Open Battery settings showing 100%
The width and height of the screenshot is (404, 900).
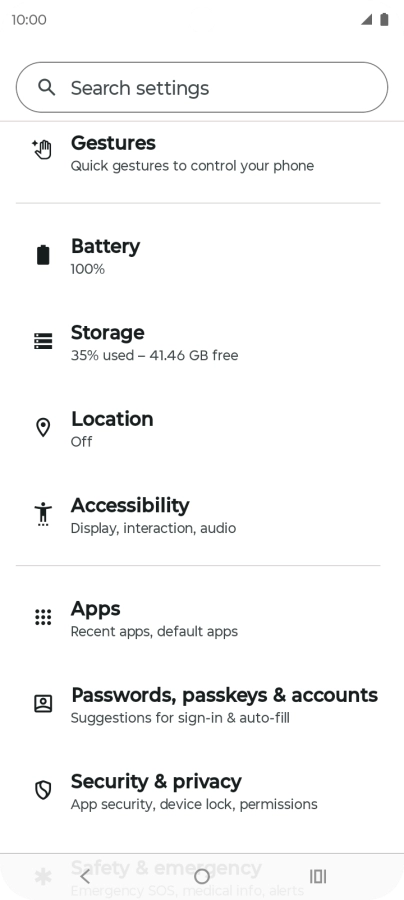click(202, 257)
